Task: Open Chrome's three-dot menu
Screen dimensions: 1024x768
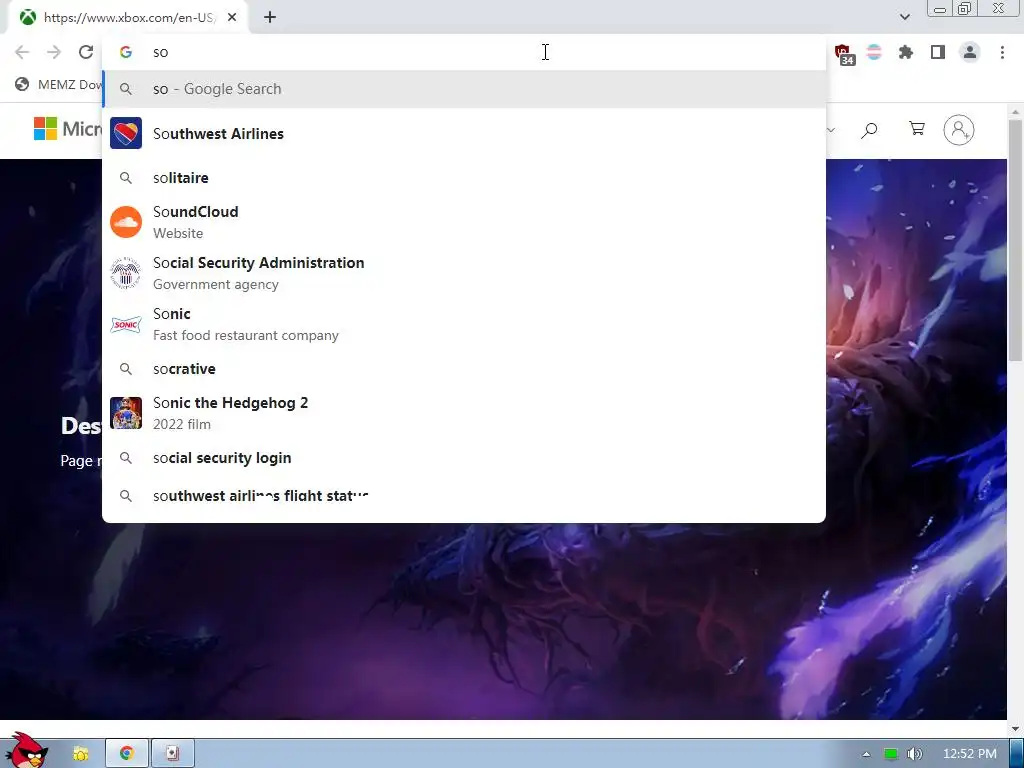Action: tap(1002, 52)
